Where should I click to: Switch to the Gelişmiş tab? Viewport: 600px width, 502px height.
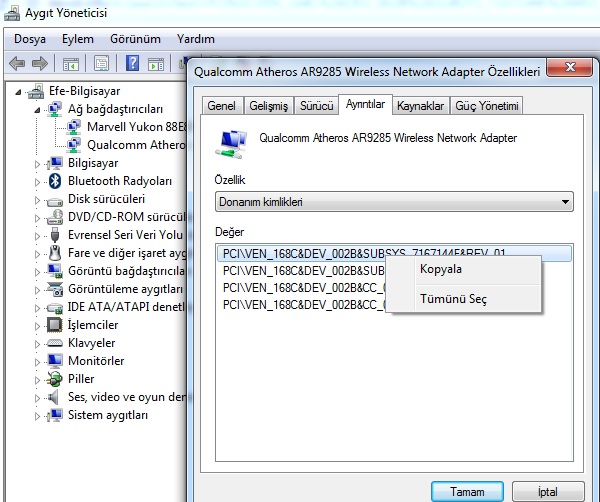pos(269,106)
